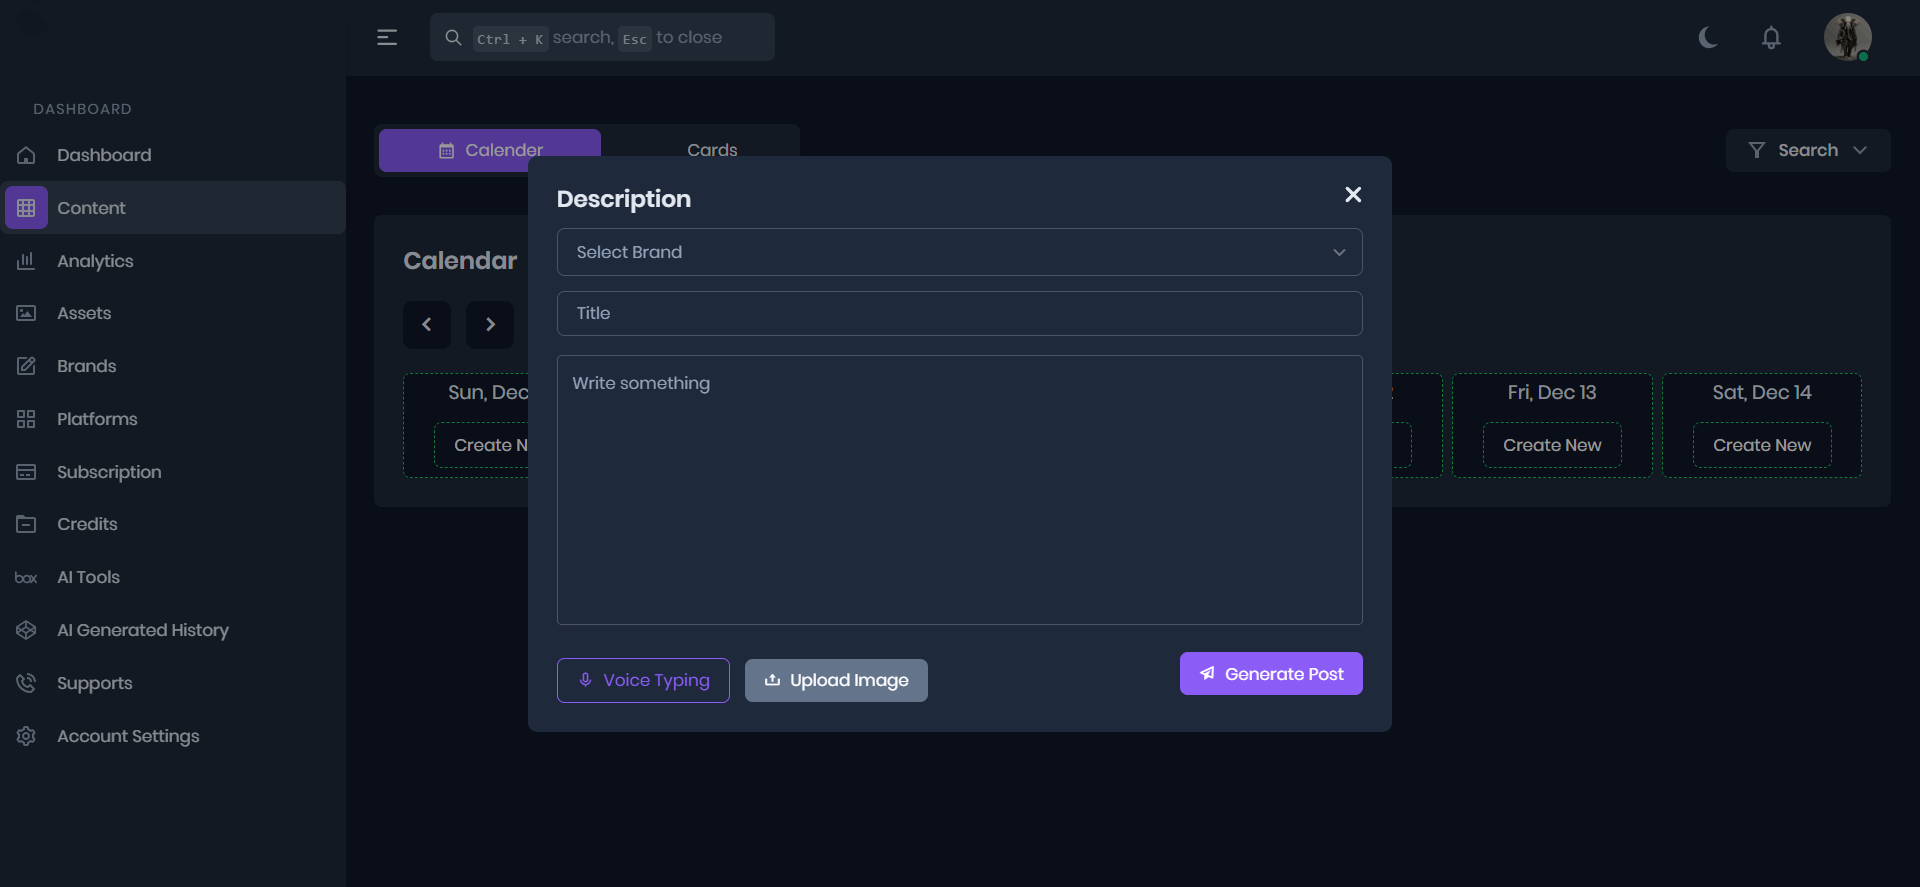This screenshot has width=1920, height=887.
Task: Click into the Title input field
Action: point(959,313)
